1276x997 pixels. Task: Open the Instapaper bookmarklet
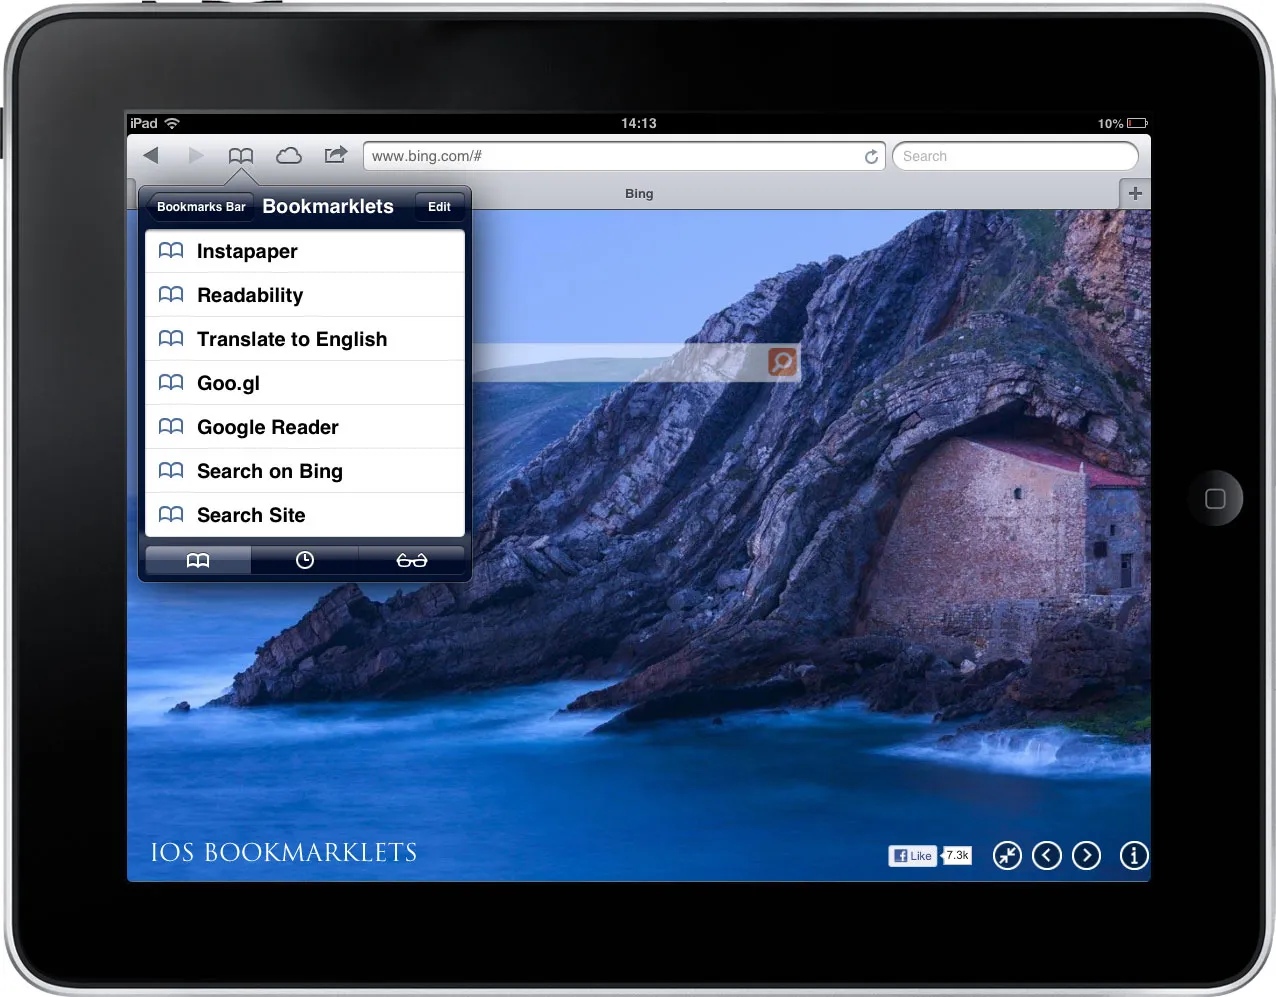[x=247, y=251]
